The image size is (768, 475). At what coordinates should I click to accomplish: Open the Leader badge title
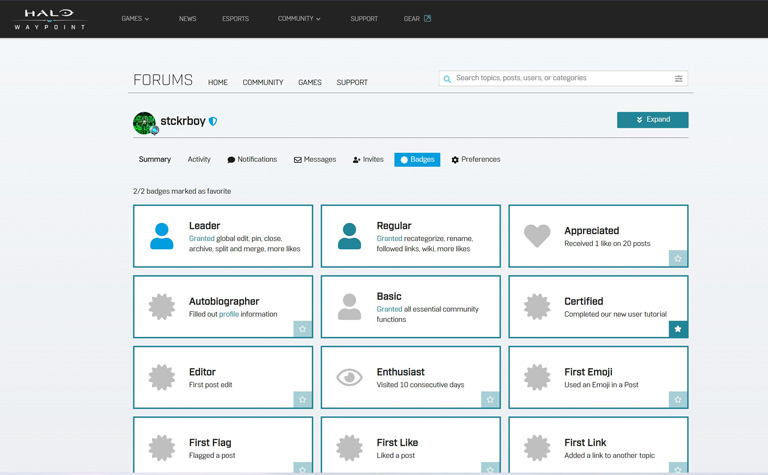205,226
